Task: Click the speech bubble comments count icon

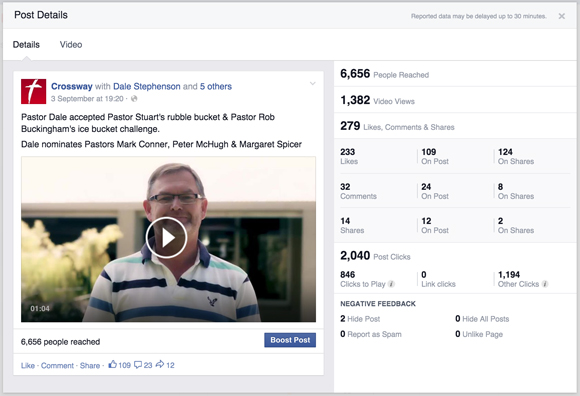Action: (x=138, y=365)
